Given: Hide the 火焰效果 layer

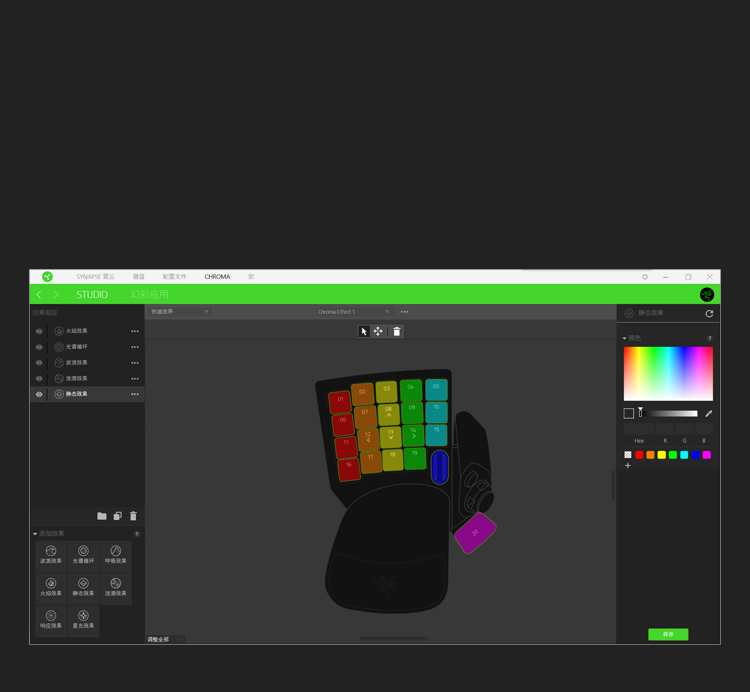Looking at the screenshot, I should (x=39, y=331).
